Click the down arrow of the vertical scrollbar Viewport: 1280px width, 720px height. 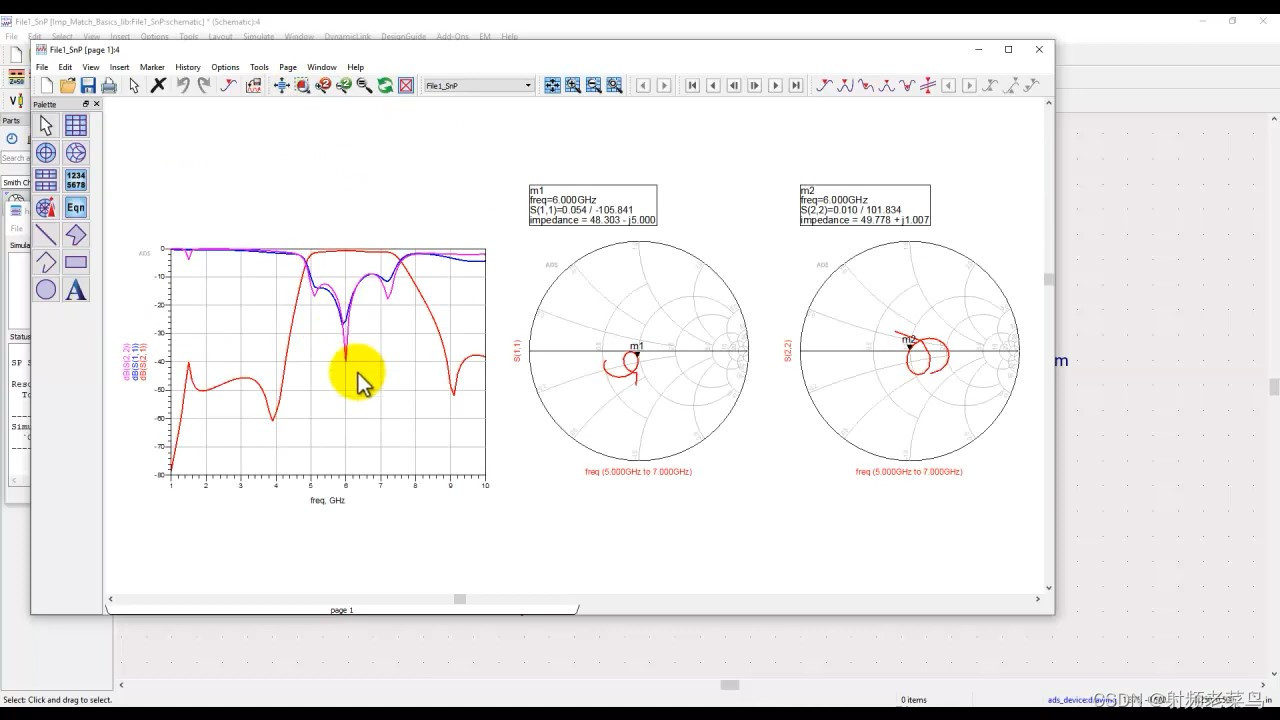click(x=1048, y=588)
